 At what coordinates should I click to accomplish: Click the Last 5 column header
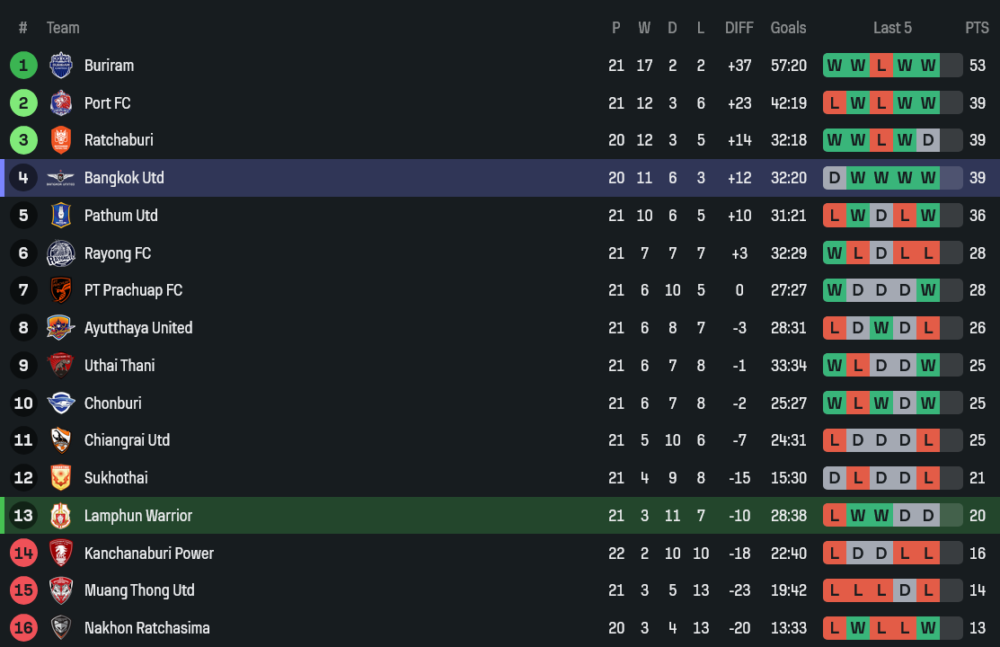coord(892,28)
